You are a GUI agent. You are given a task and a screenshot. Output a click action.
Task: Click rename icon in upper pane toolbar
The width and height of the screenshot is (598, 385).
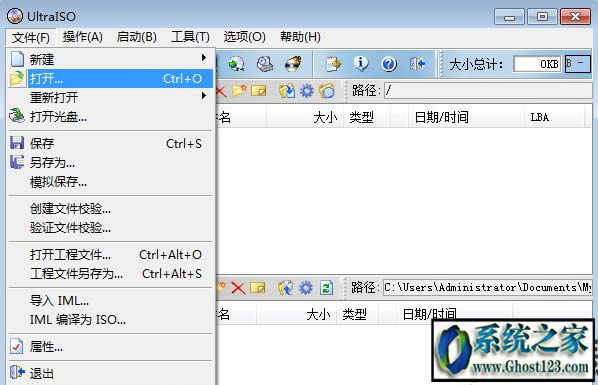pos(259,91)
